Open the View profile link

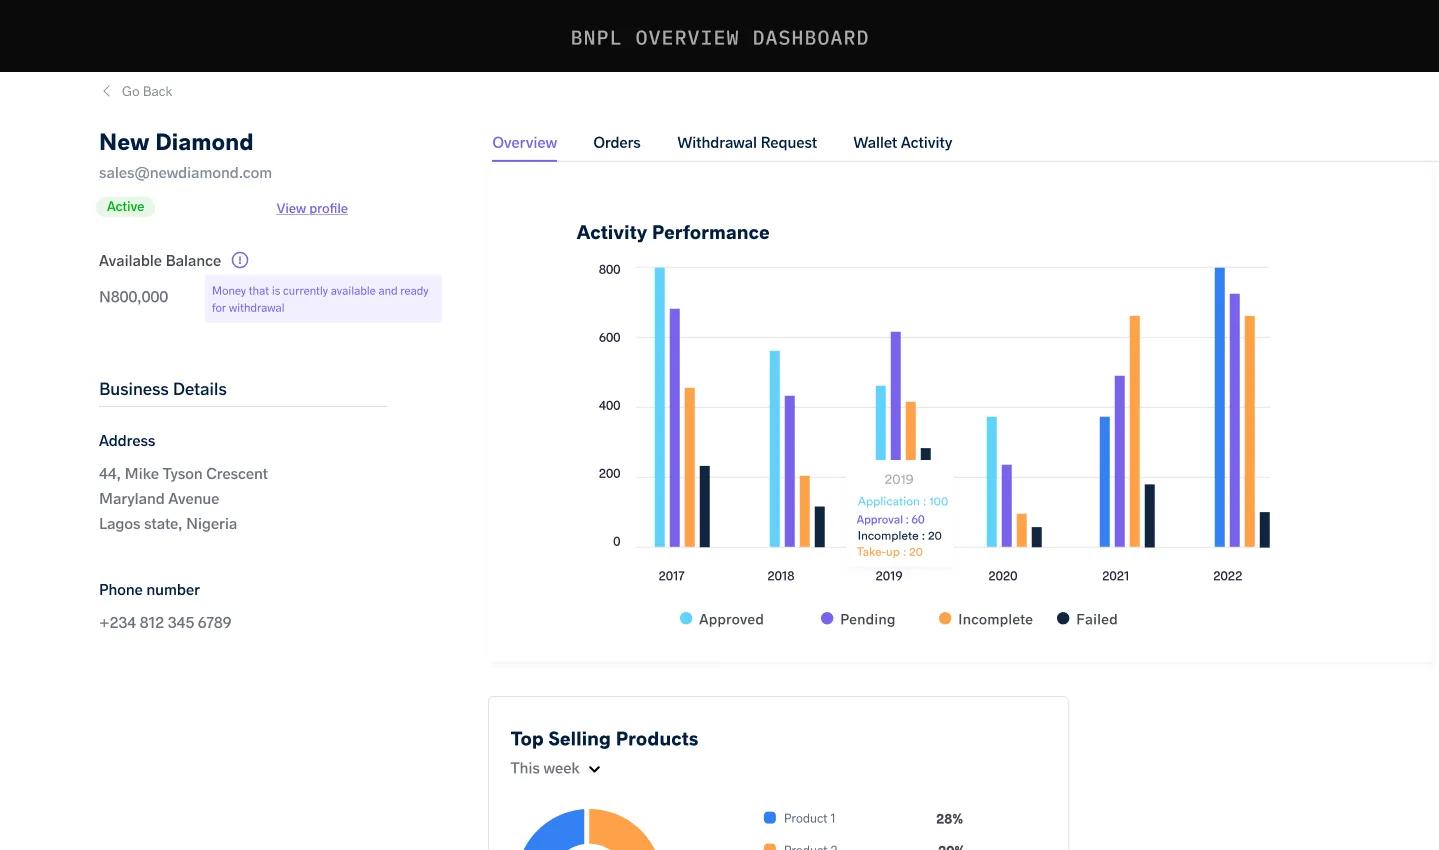click(x=311, y=208)
